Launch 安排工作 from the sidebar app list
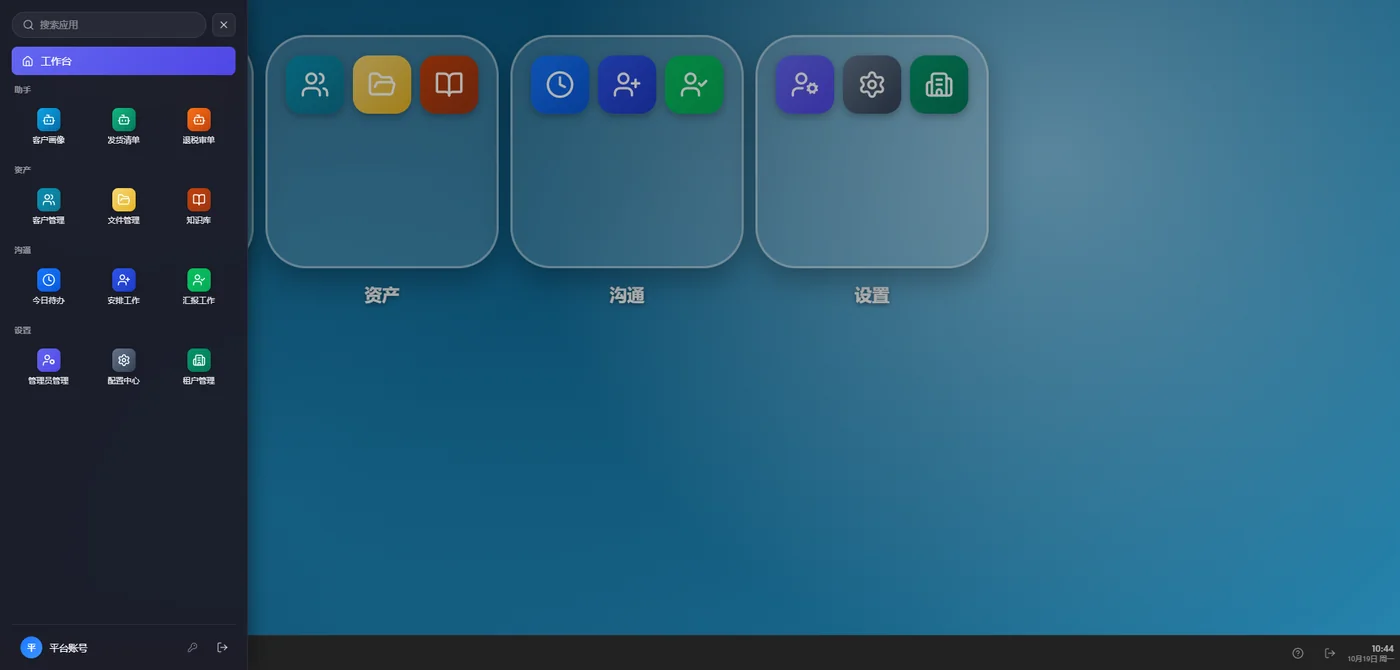This screenshot has width=1400, height=670. click(124, 286)
